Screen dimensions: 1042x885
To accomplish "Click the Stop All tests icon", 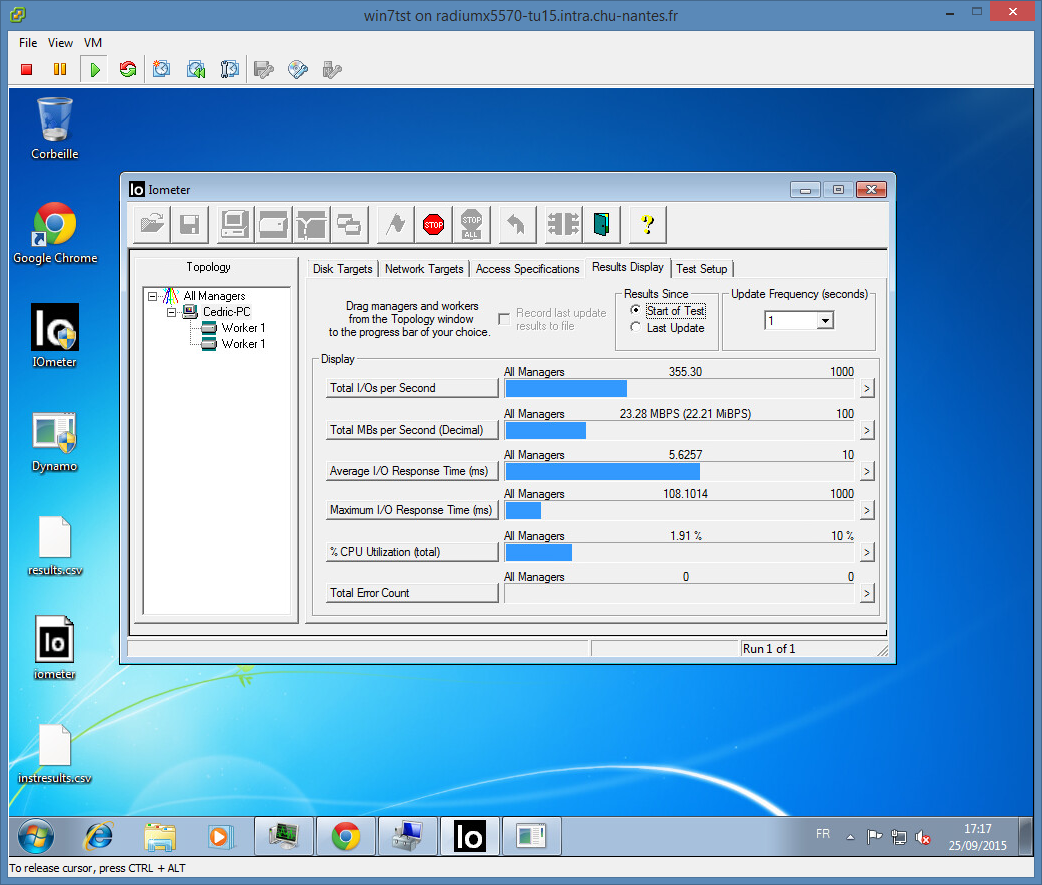I will pyautogui.click(x=471, y=224).
